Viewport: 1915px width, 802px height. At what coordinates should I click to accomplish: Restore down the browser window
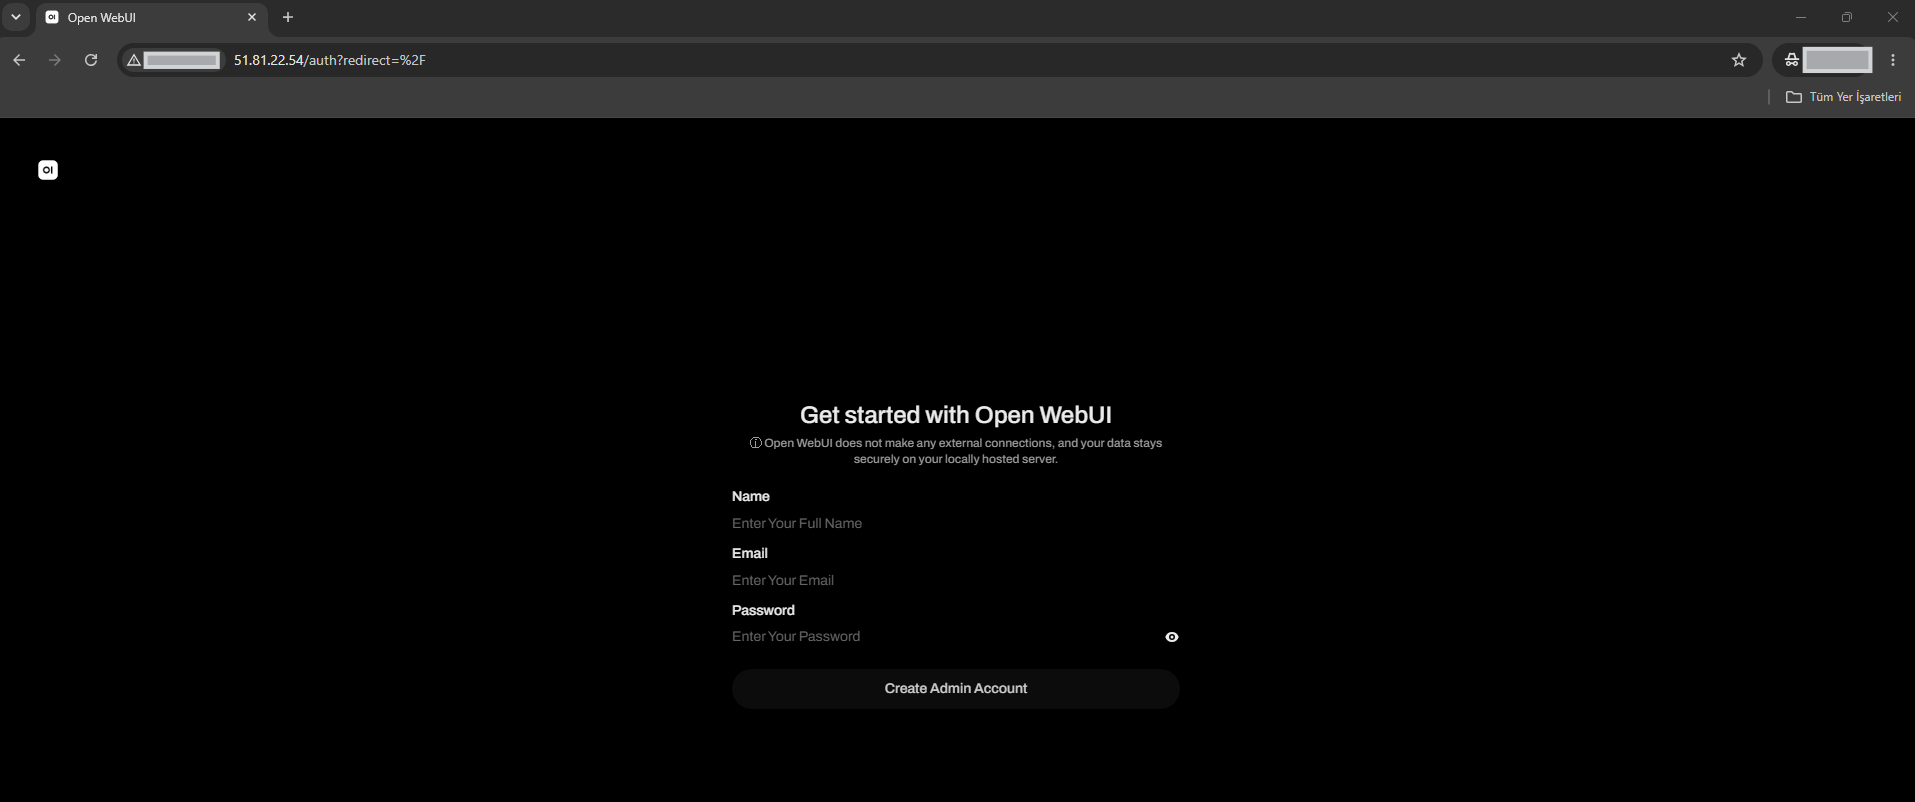point(1847,17)
